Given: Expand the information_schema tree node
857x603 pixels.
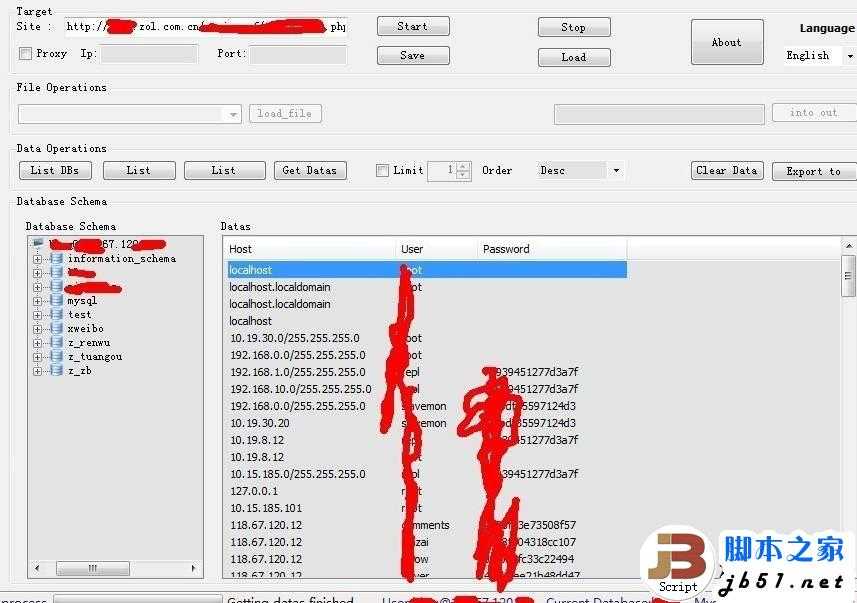Looking at the screenshot, I should (37, 259).
